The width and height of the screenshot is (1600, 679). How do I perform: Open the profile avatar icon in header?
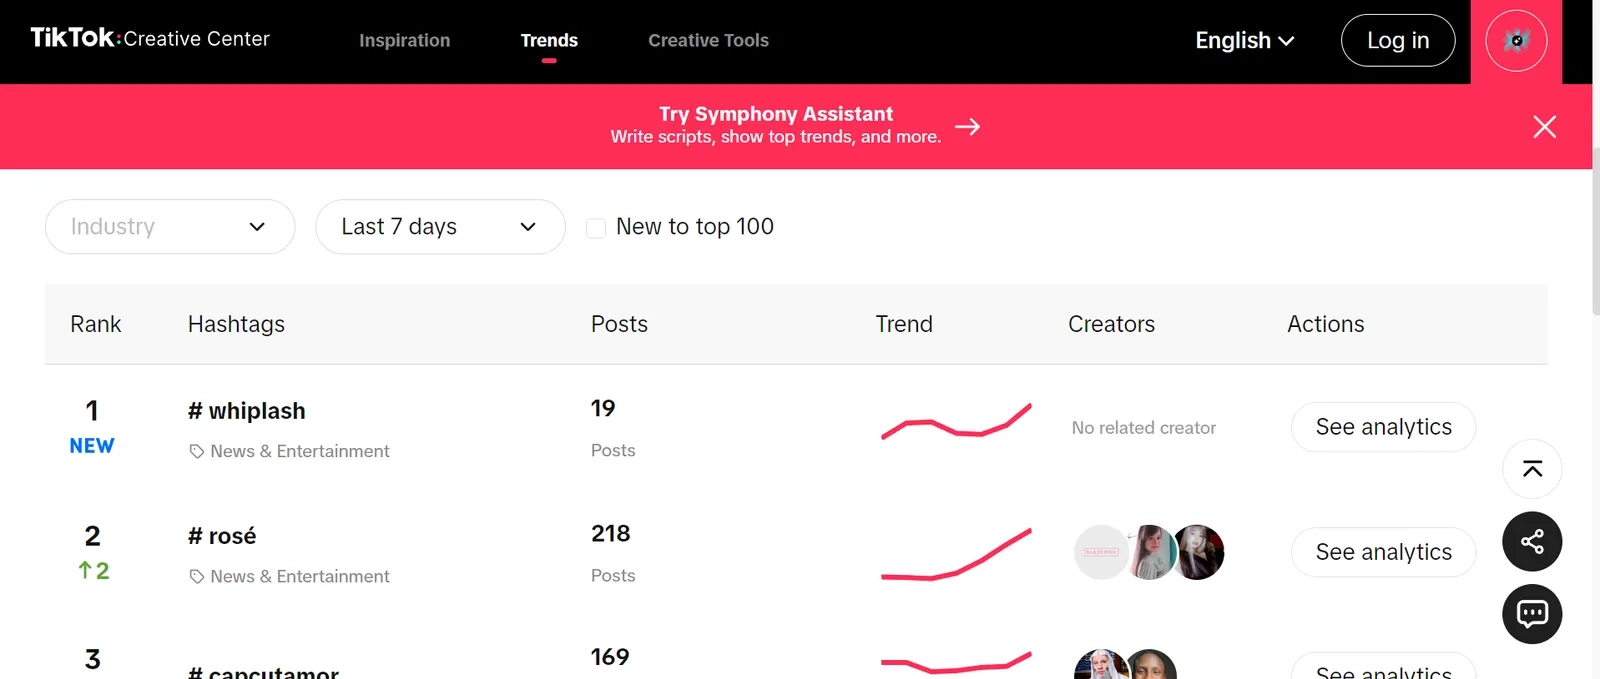[1516, 41]
